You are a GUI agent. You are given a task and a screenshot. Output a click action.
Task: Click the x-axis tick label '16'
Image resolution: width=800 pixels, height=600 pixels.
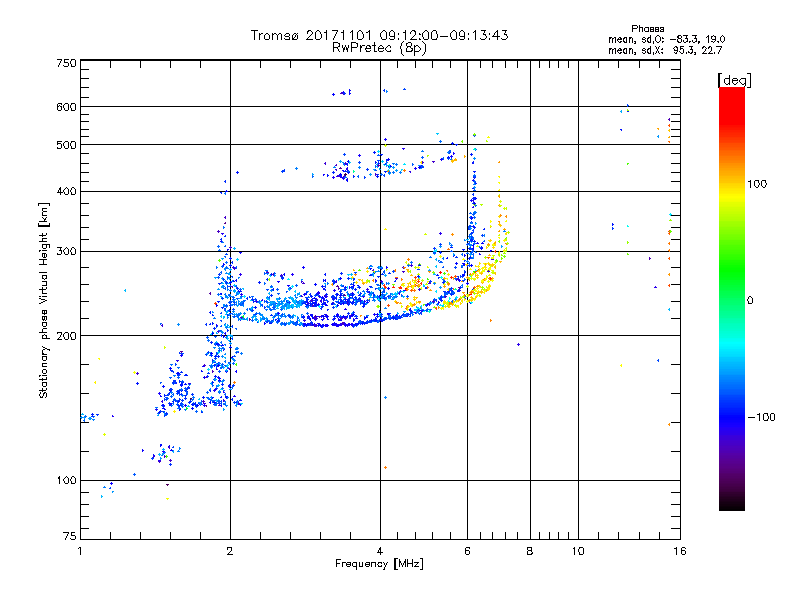click(680, 551)
